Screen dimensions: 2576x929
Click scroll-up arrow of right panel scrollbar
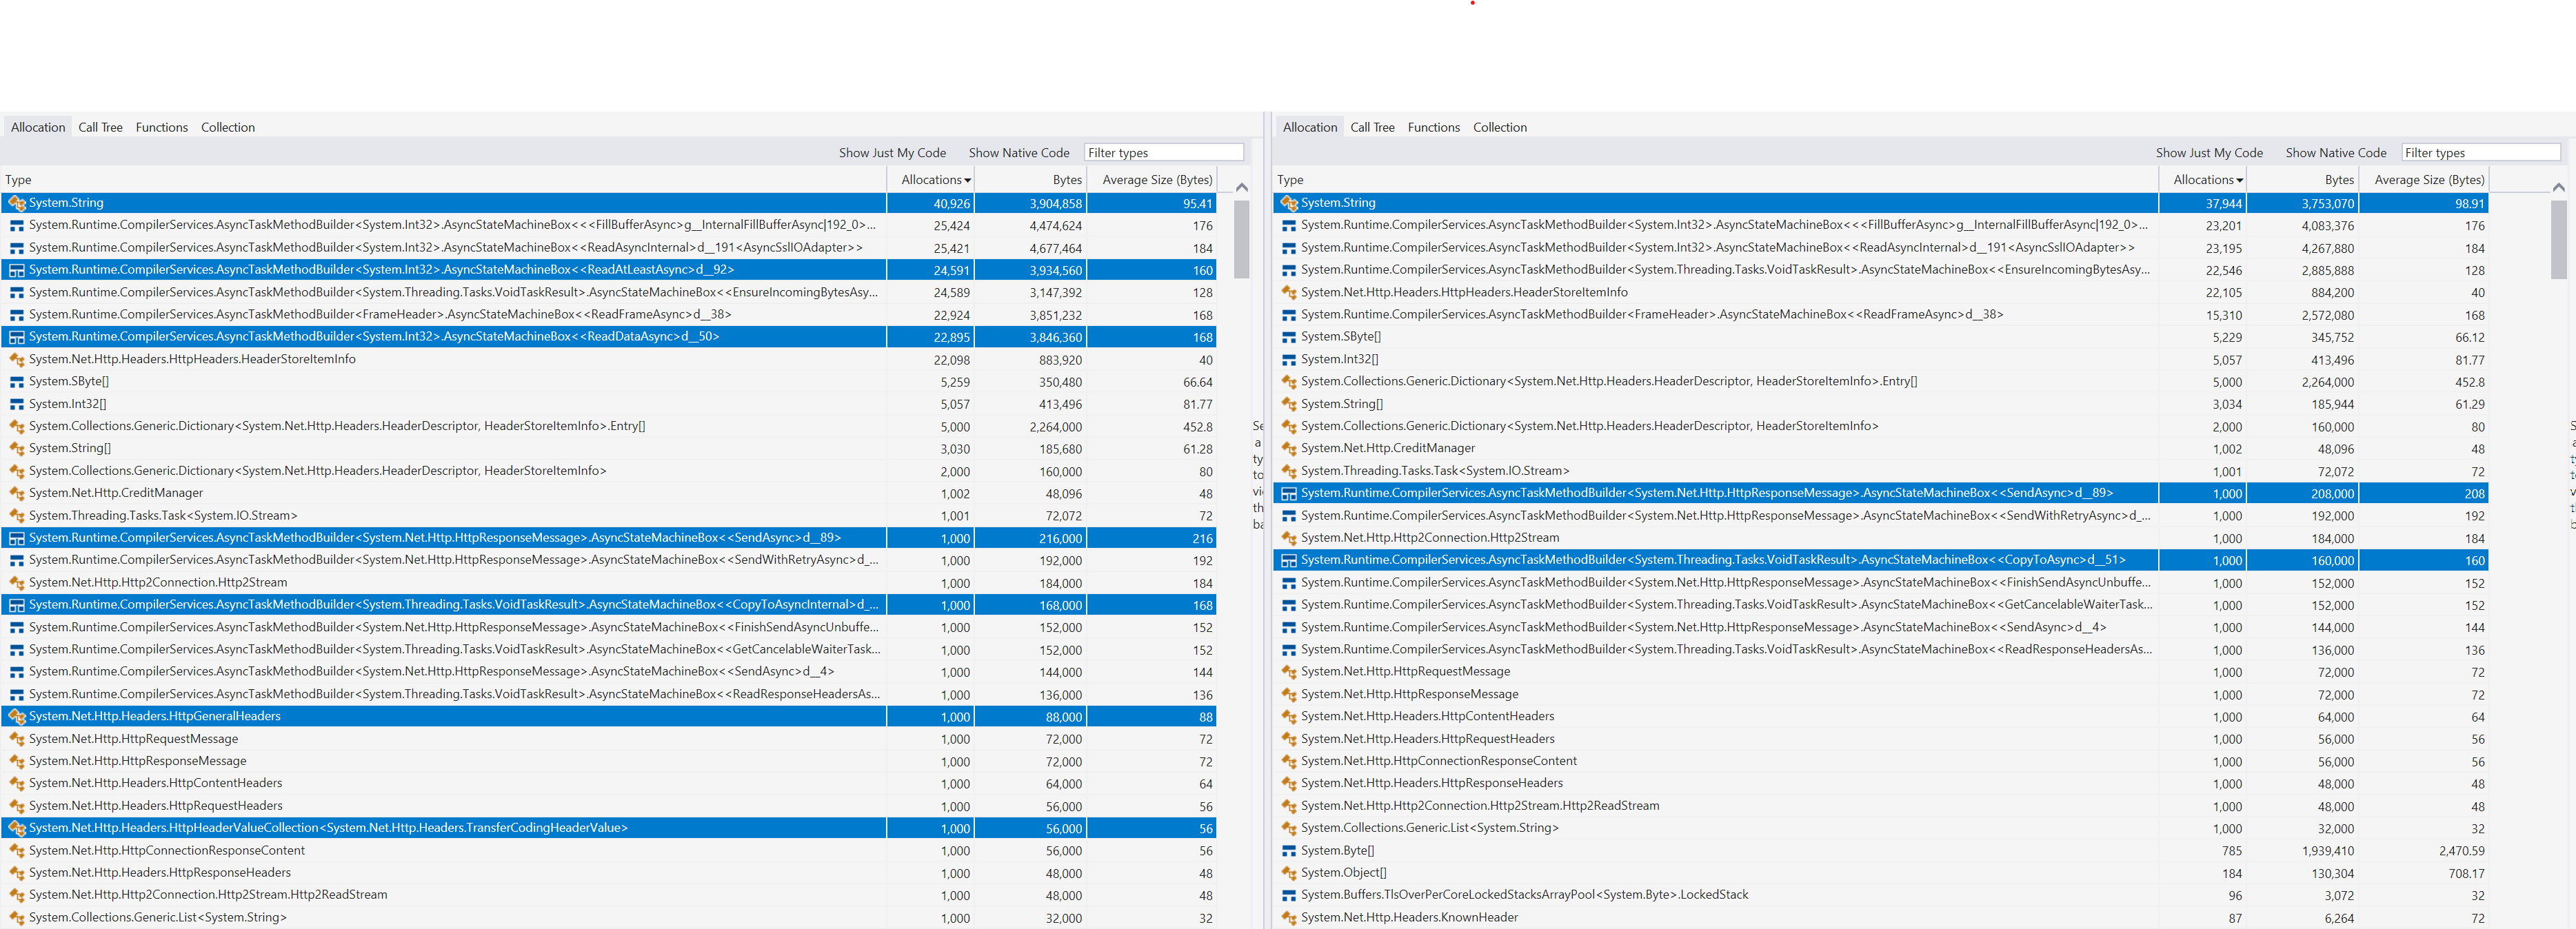pyautogui.click(x=2558, y=187)
